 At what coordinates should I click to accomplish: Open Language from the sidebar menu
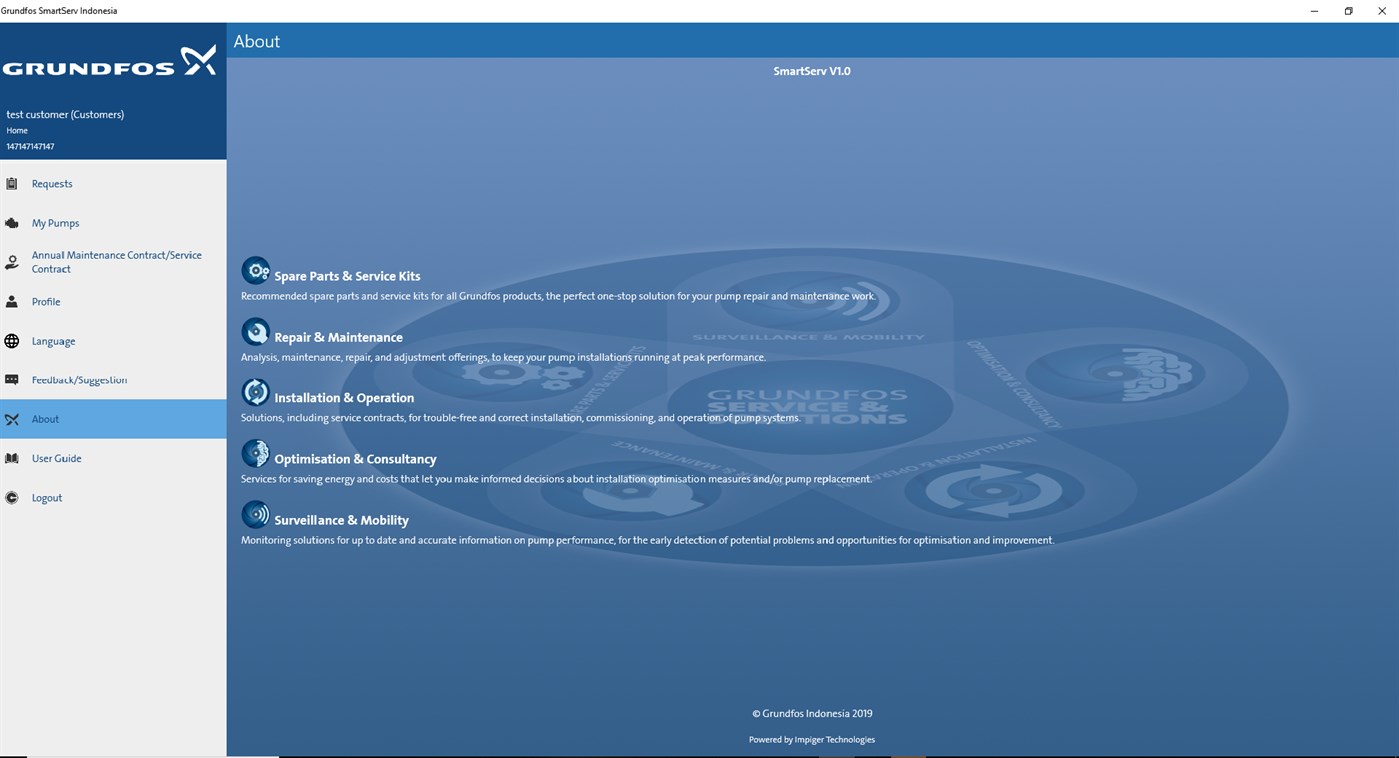tap(53, 340)
